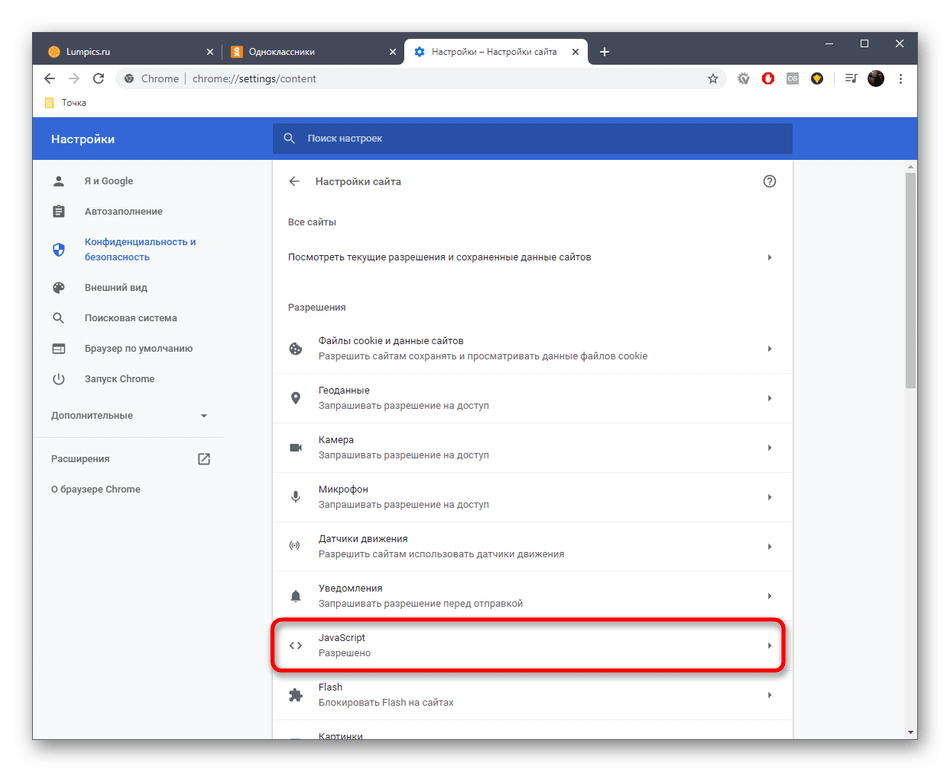Screen dimensions: 950x772
Task: Click the Поиск настроек search field
Action: point(532,139)
